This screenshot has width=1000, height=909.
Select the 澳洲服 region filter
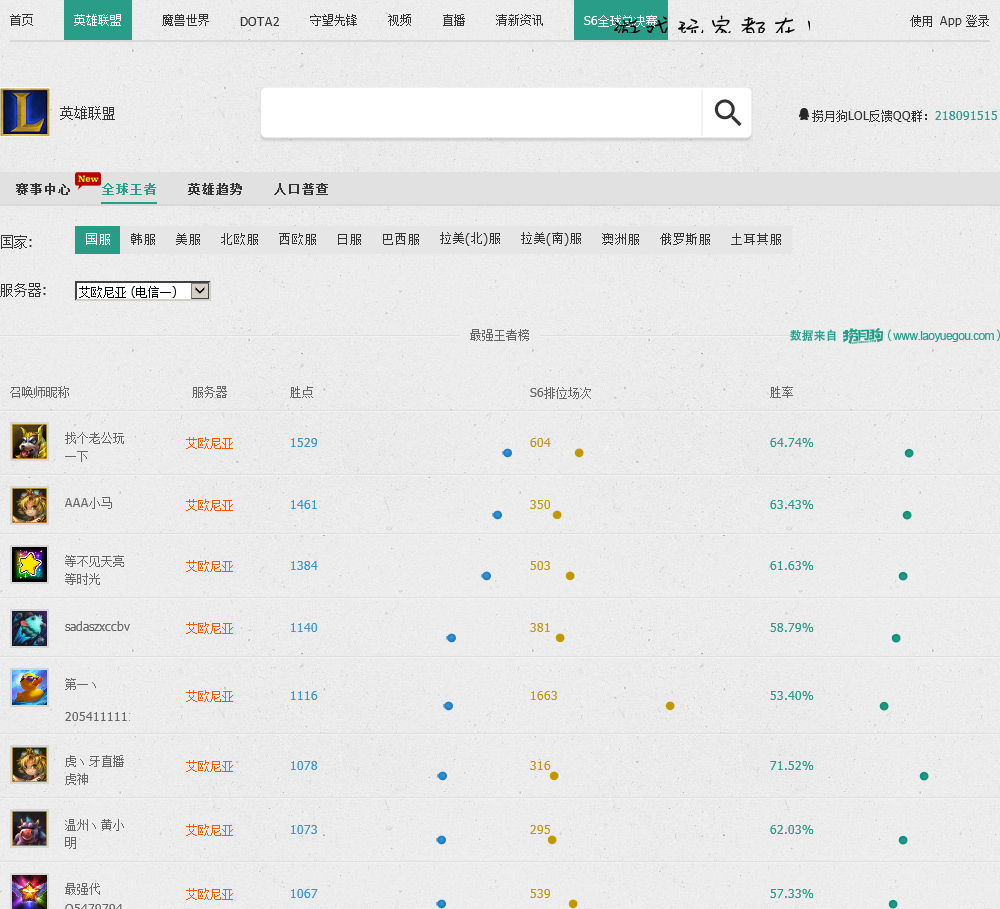[621, 240]
